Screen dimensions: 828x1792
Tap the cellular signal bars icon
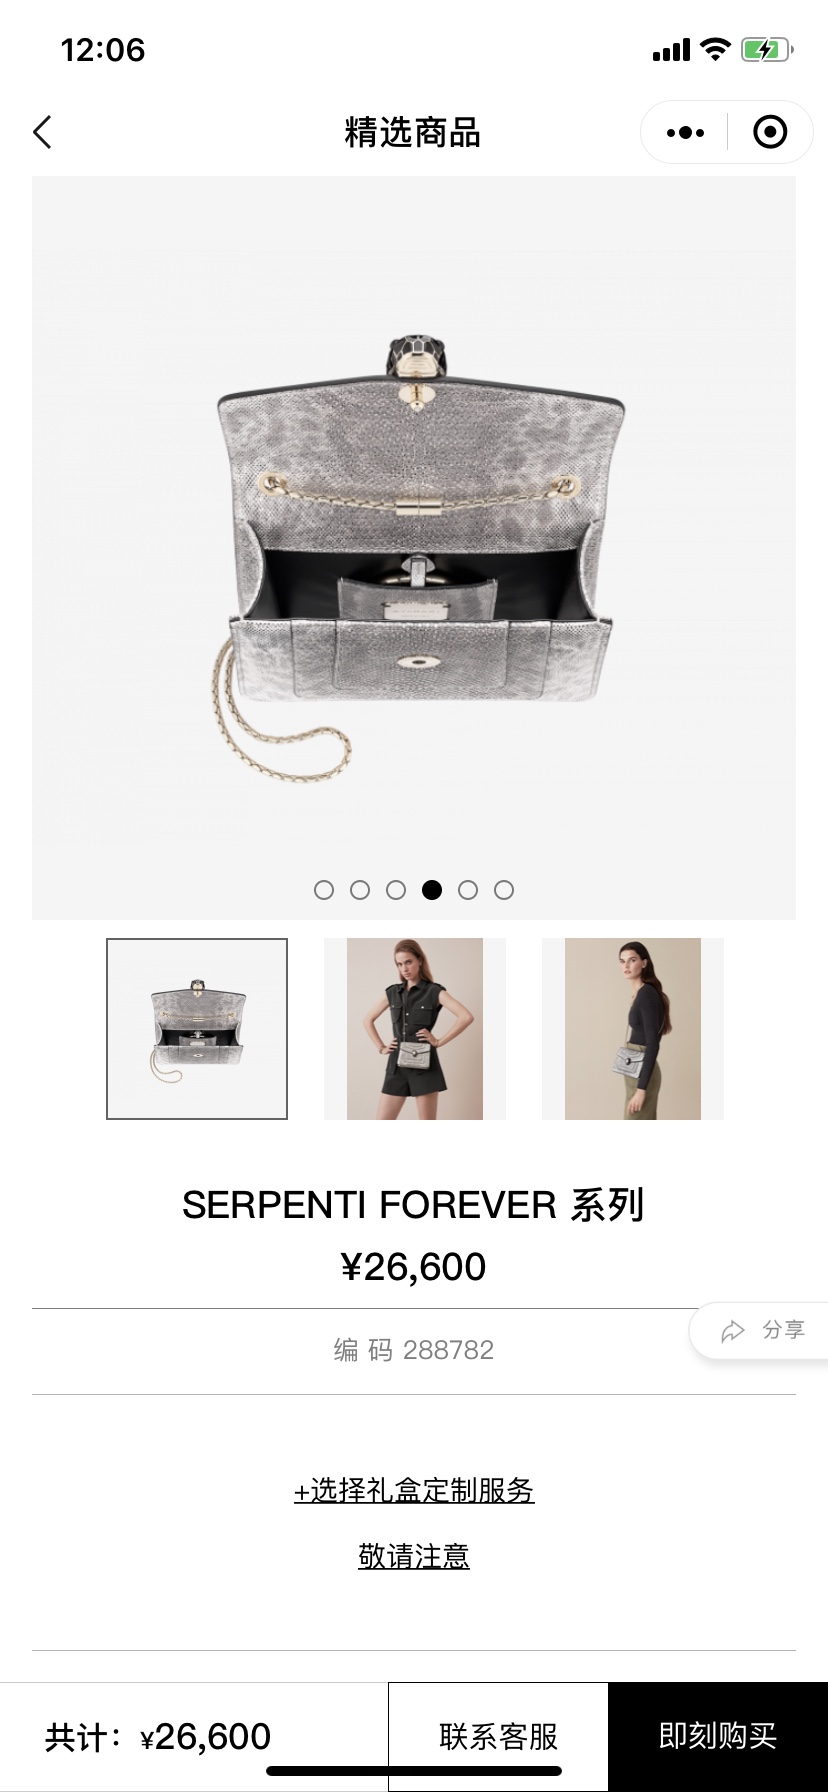[671, 50]
